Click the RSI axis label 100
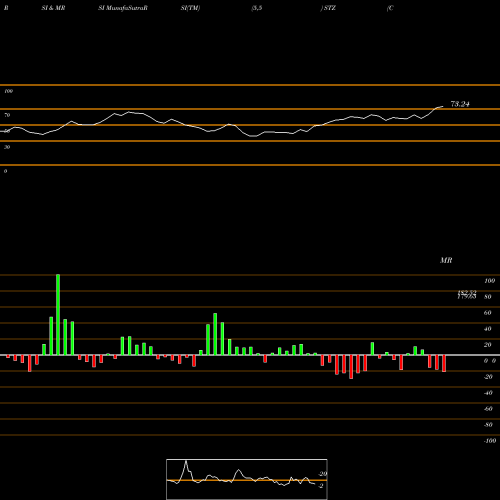 point(9,91)
